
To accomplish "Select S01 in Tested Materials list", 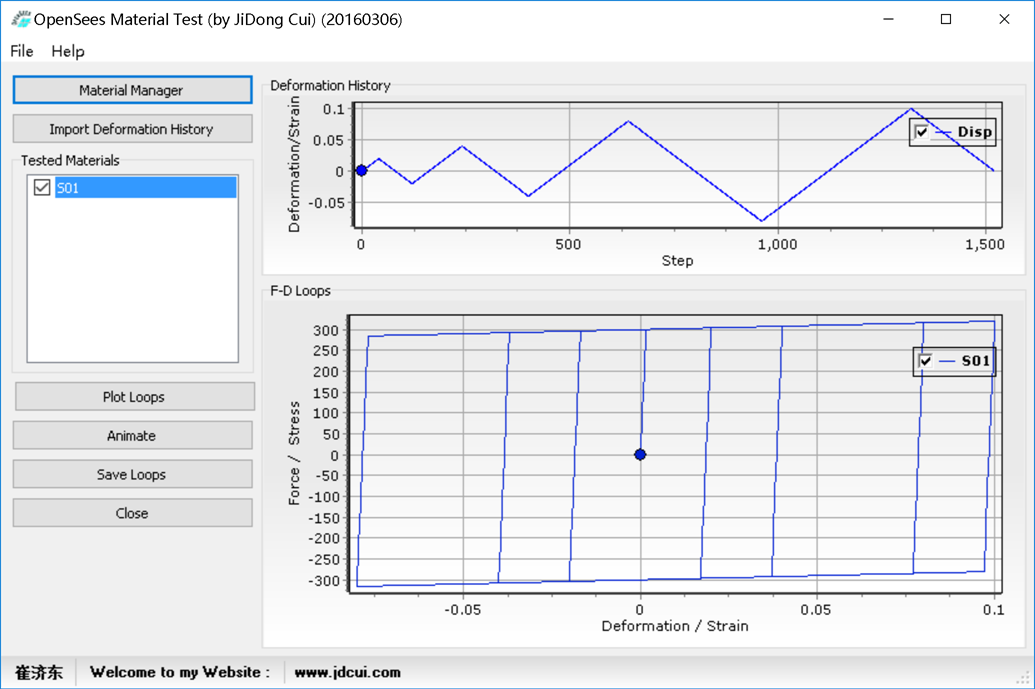I will tap(145, 187).
